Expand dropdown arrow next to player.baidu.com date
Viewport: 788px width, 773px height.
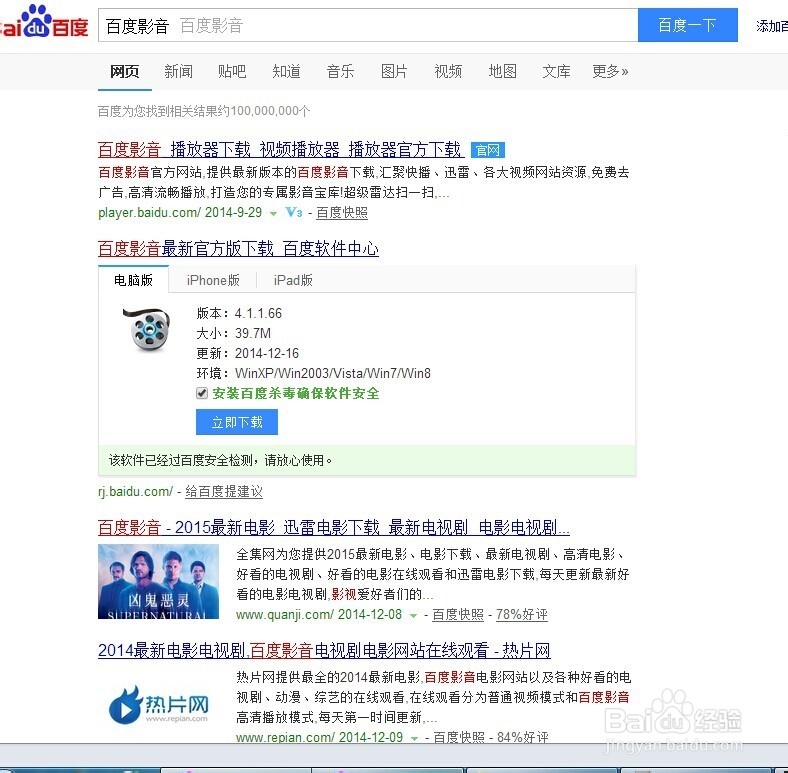click(x=273, y=213)
